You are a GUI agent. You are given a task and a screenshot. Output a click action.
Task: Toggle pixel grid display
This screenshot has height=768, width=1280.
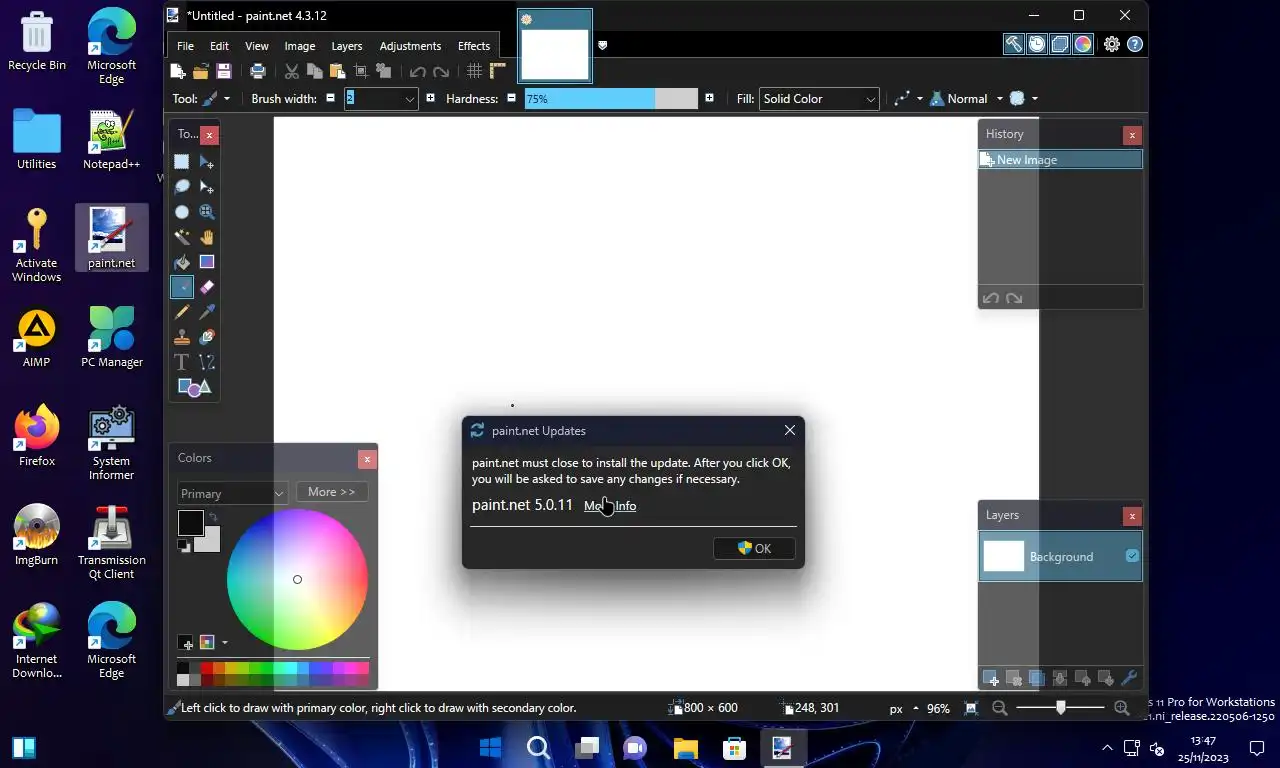point(474,71)
